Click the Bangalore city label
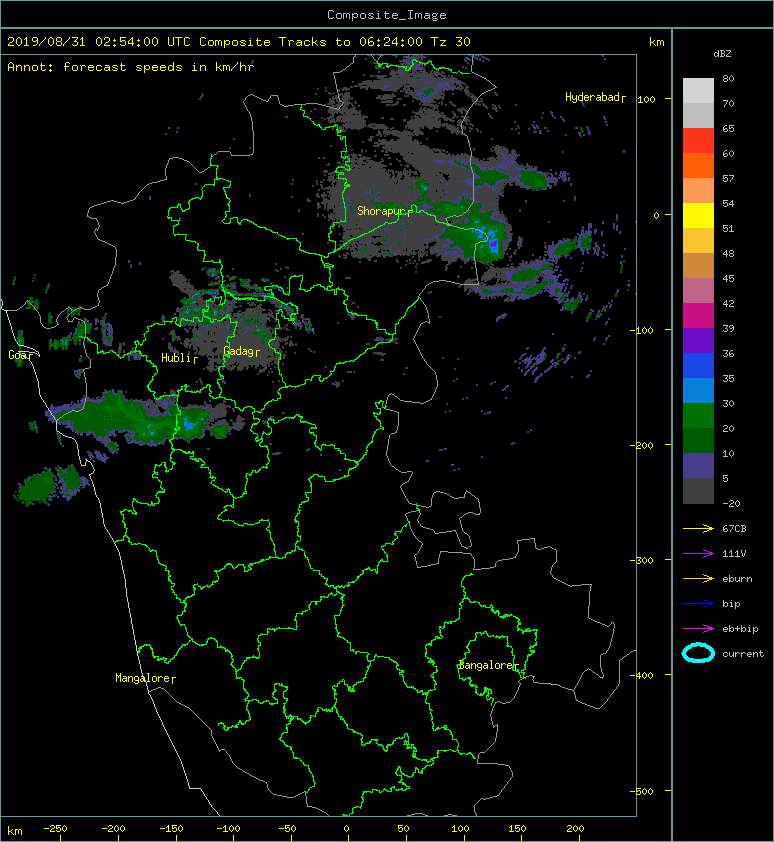The image size is (774, 842). click(x=488, y=665)
